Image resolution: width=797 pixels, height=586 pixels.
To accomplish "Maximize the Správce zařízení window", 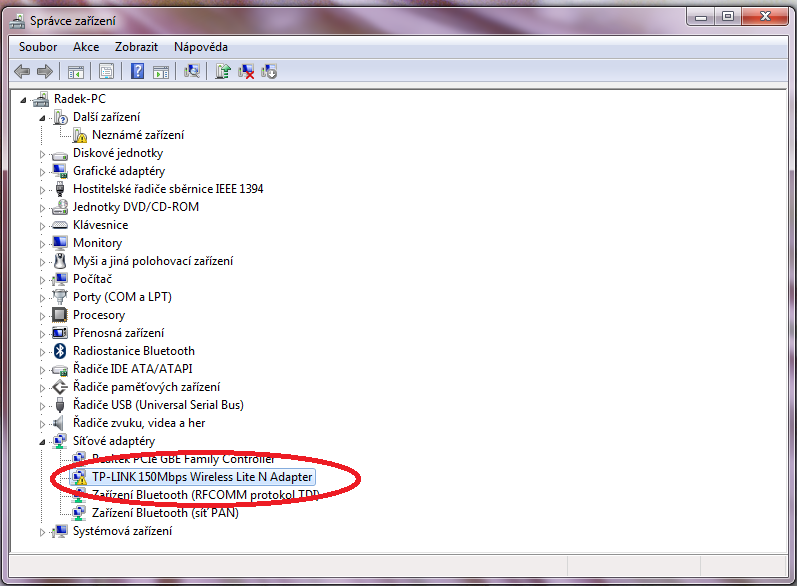I will tap(727, 17).
